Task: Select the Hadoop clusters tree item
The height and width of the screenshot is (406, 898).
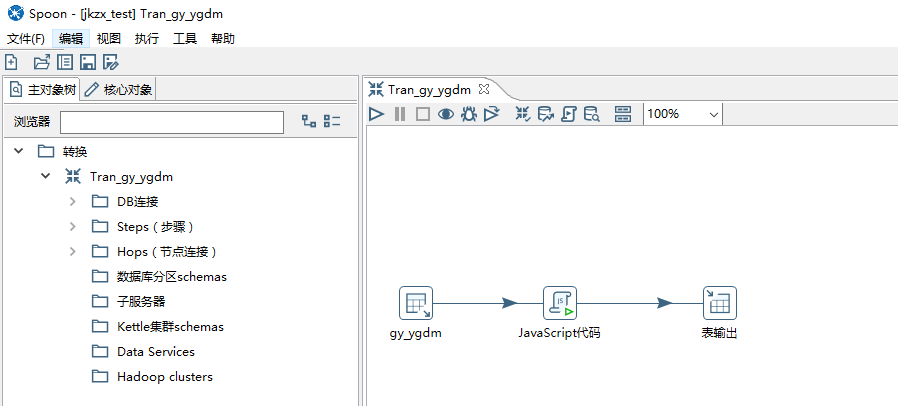Action: coord(165,377)
